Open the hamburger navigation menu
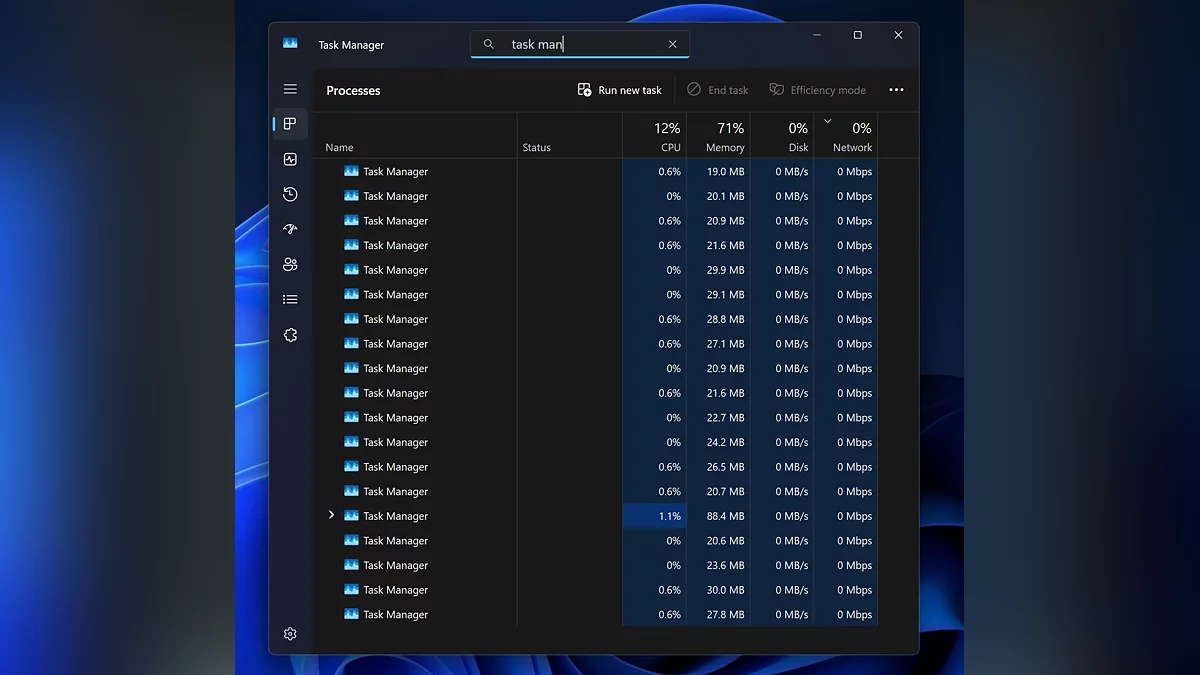The width and height of the screenshot is (1200, 675). (x=290, y=89)
